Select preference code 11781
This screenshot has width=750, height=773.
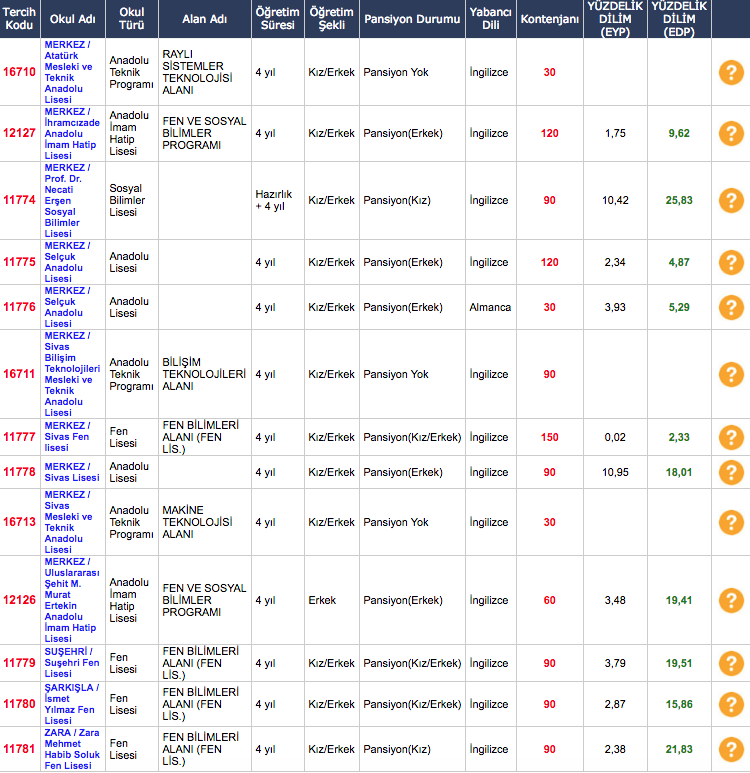click(20, 749)
